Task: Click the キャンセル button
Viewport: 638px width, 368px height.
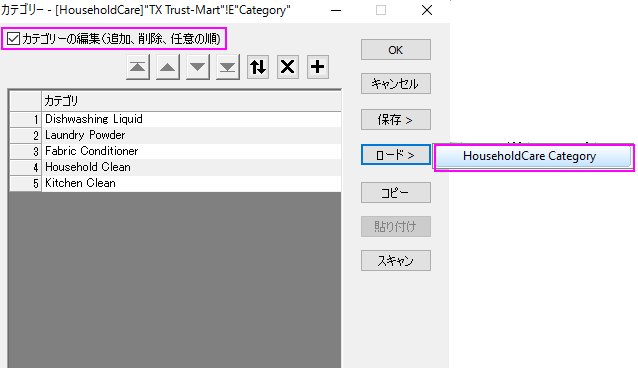Action: [x=395, y=84]
